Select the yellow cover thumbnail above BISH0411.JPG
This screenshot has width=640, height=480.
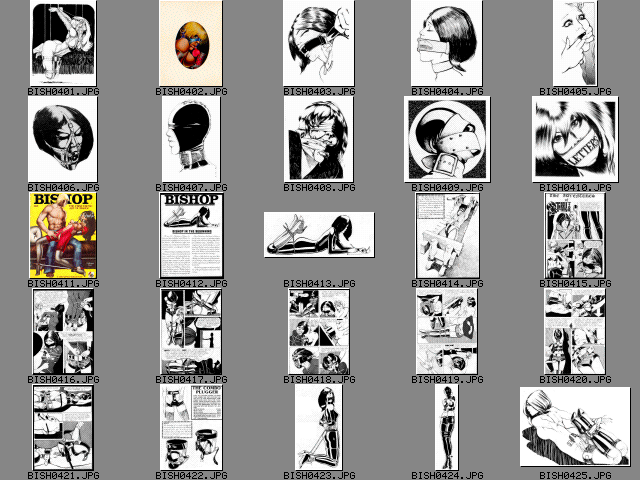63,236
